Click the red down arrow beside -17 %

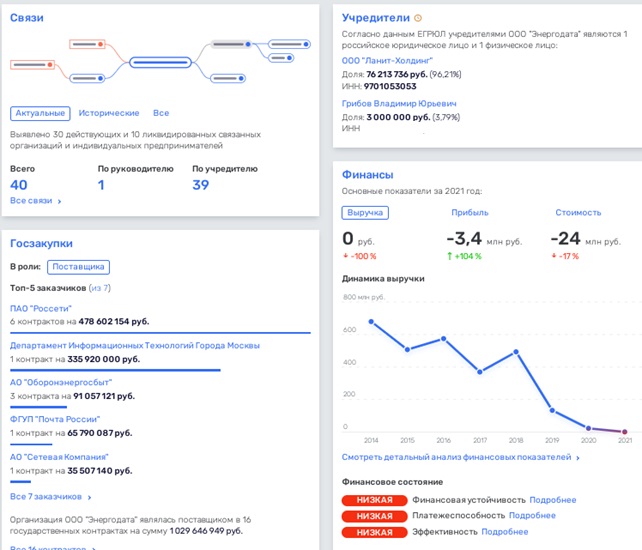point(554,256)
